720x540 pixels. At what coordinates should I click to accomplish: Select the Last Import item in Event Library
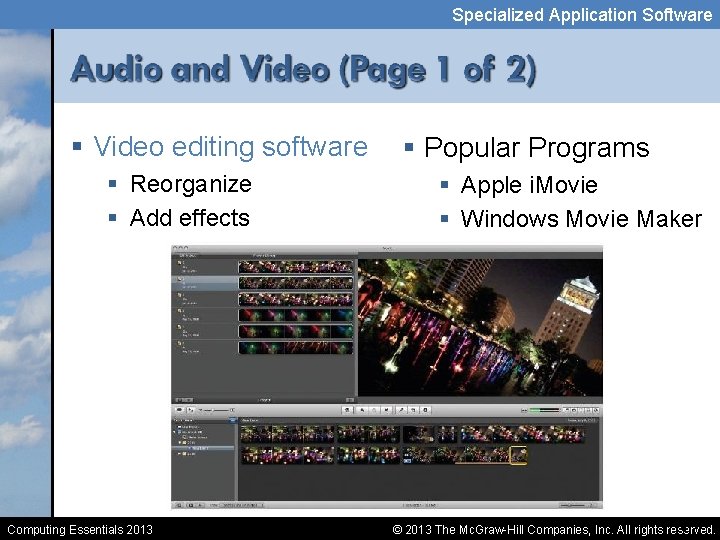point(189,427)
